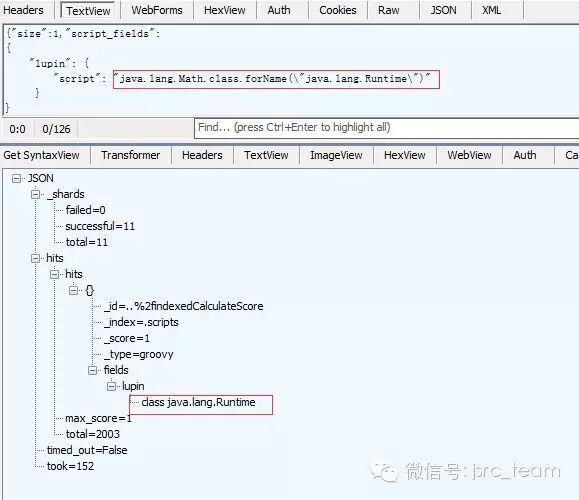
Task: Select the request TextView tab
Action: (x=88, y=11)
